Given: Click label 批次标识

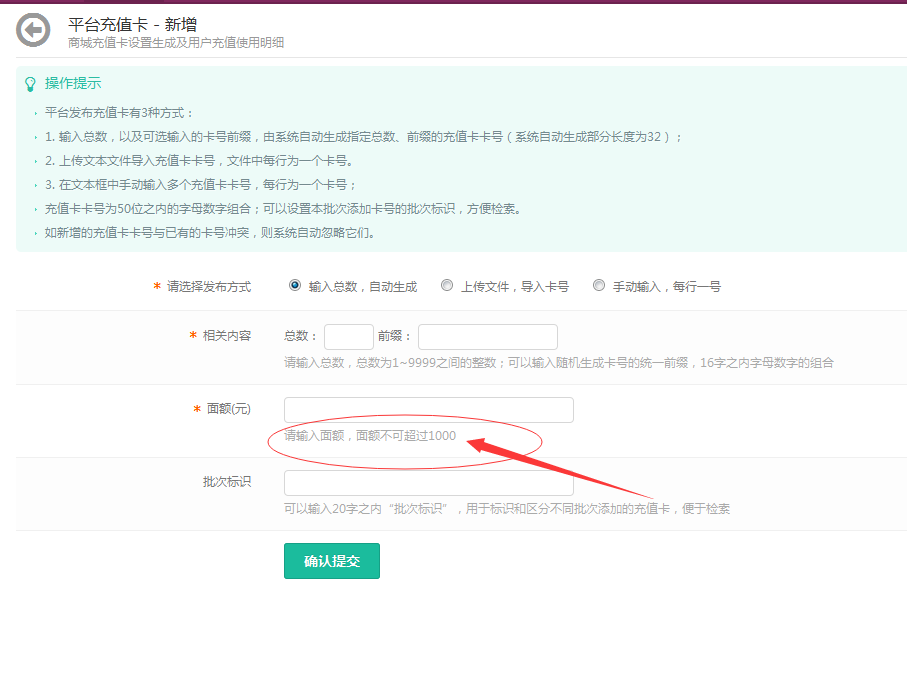Looking at the screenshot, I should (227, 481).
